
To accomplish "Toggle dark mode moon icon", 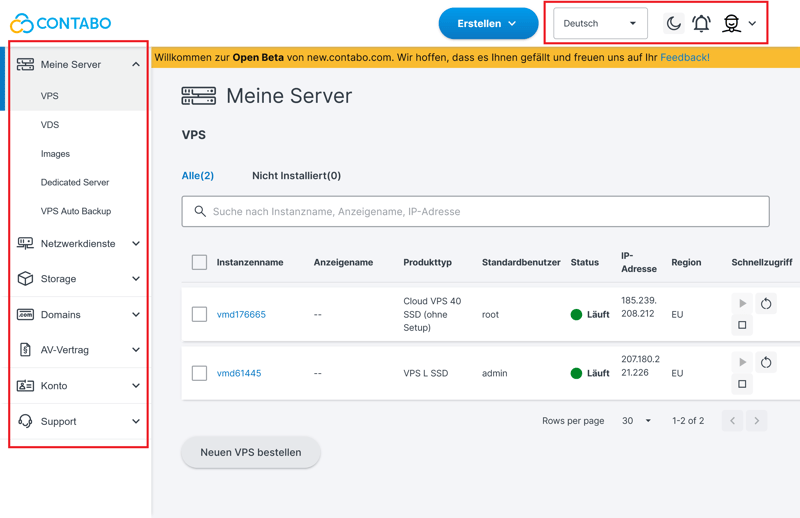I will point(673,23).
